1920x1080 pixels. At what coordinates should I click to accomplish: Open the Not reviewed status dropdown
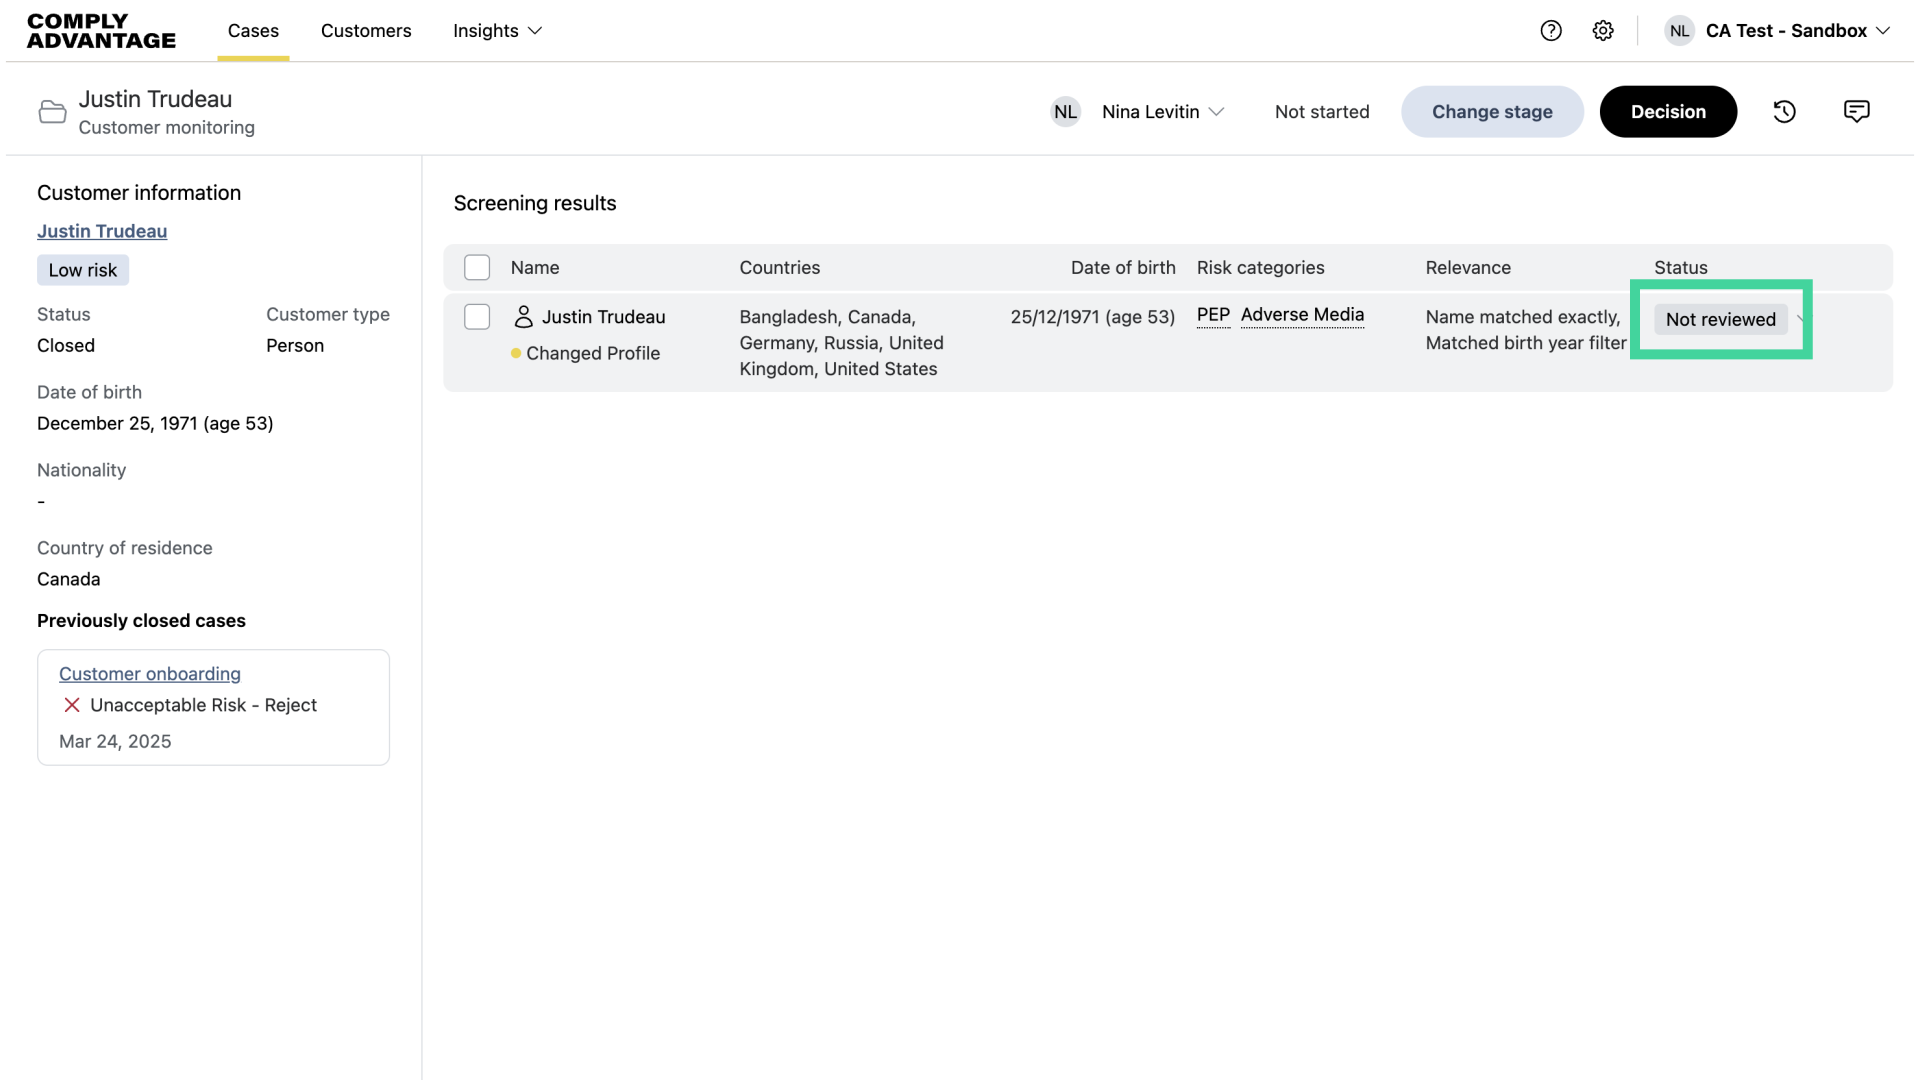[x=1721, y=319]
